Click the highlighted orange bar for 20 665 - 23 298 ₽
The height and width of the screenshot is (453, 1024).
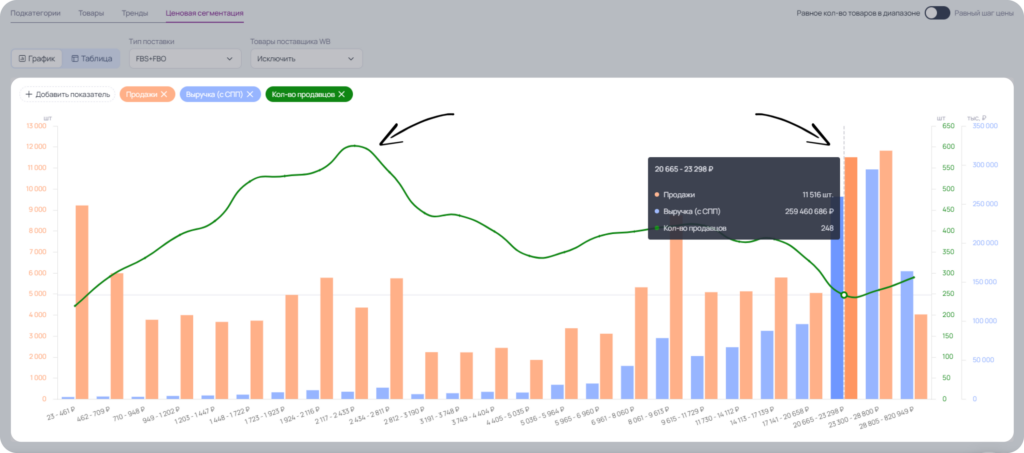[850, 278]
